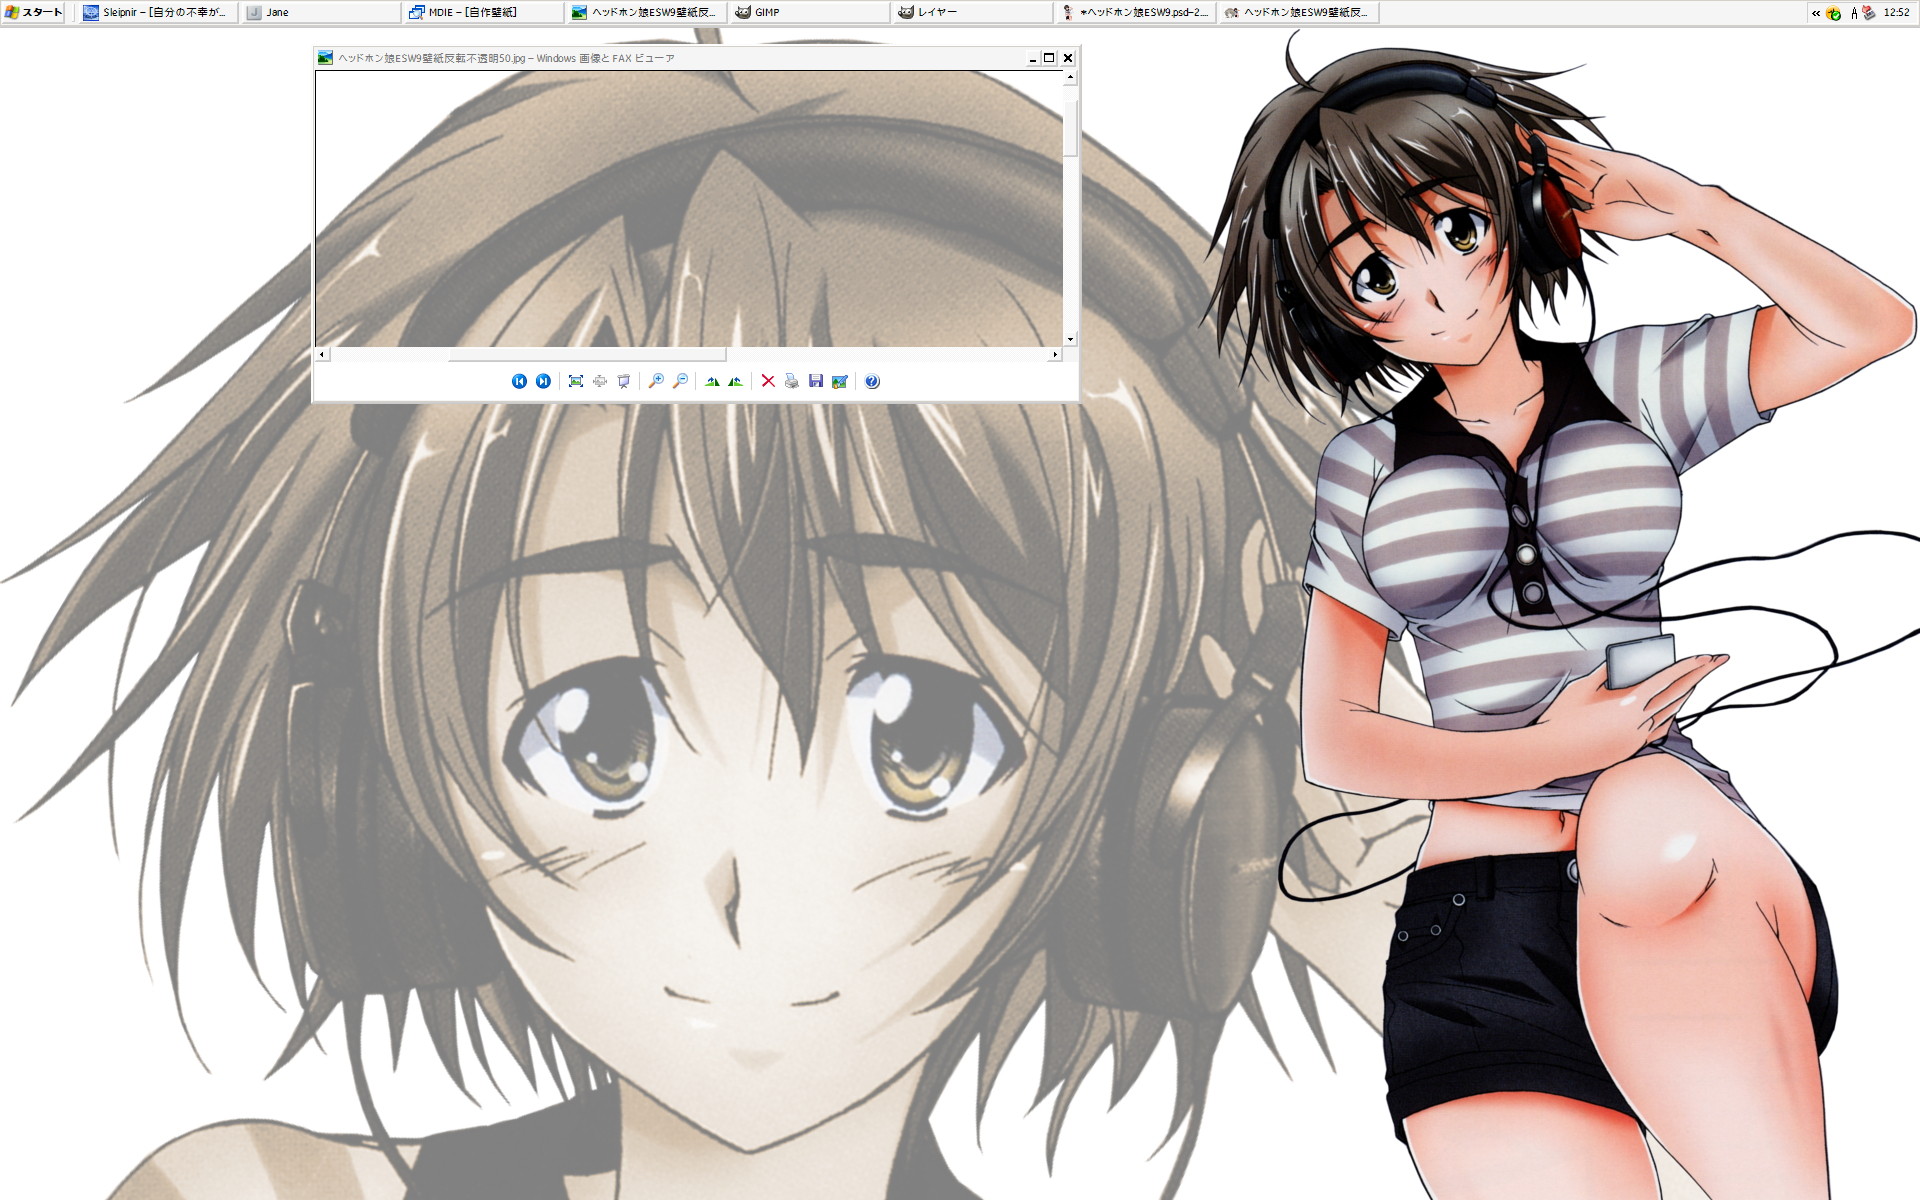The image size is (1920, 1200).
Task: Switch to Sleipnir browser taskbar button
Action: (x=158, y=12)
